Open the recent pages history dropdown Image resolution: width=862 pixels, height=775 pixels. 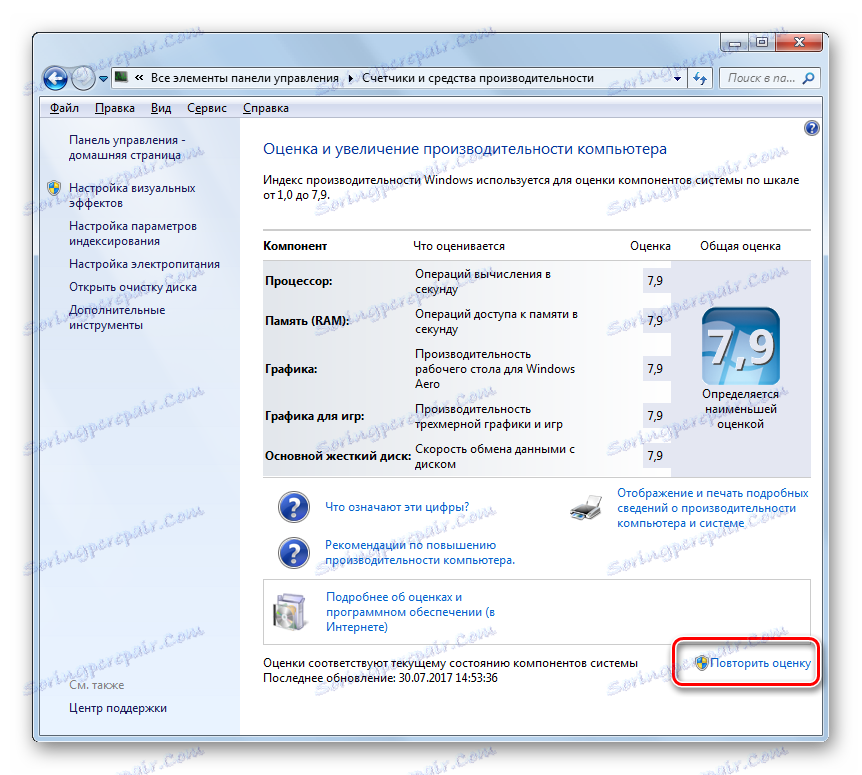(103, 78)
